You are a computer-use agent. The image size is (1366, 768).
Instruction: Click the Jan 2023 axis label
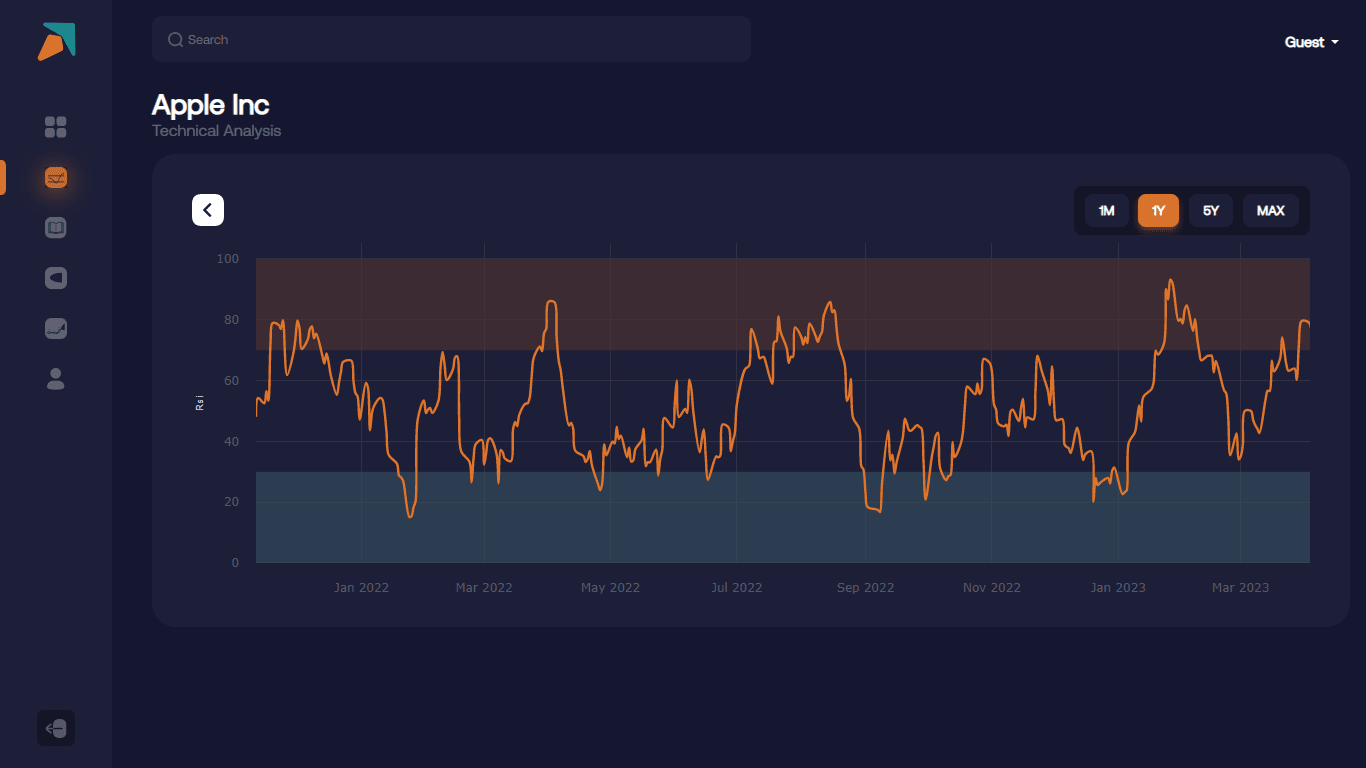(x=1118, y=588)
